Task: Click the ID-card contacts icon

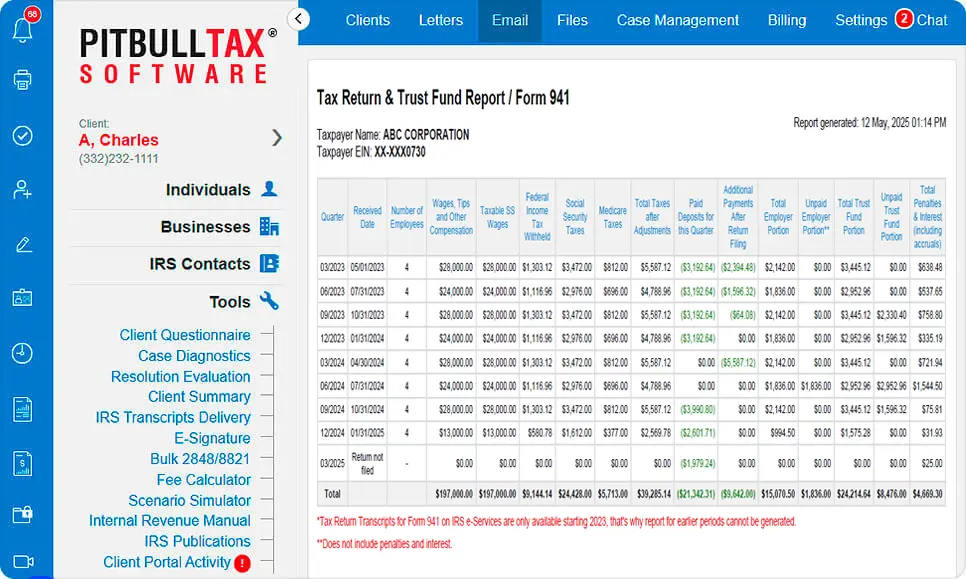Action: tap(23, 297)
